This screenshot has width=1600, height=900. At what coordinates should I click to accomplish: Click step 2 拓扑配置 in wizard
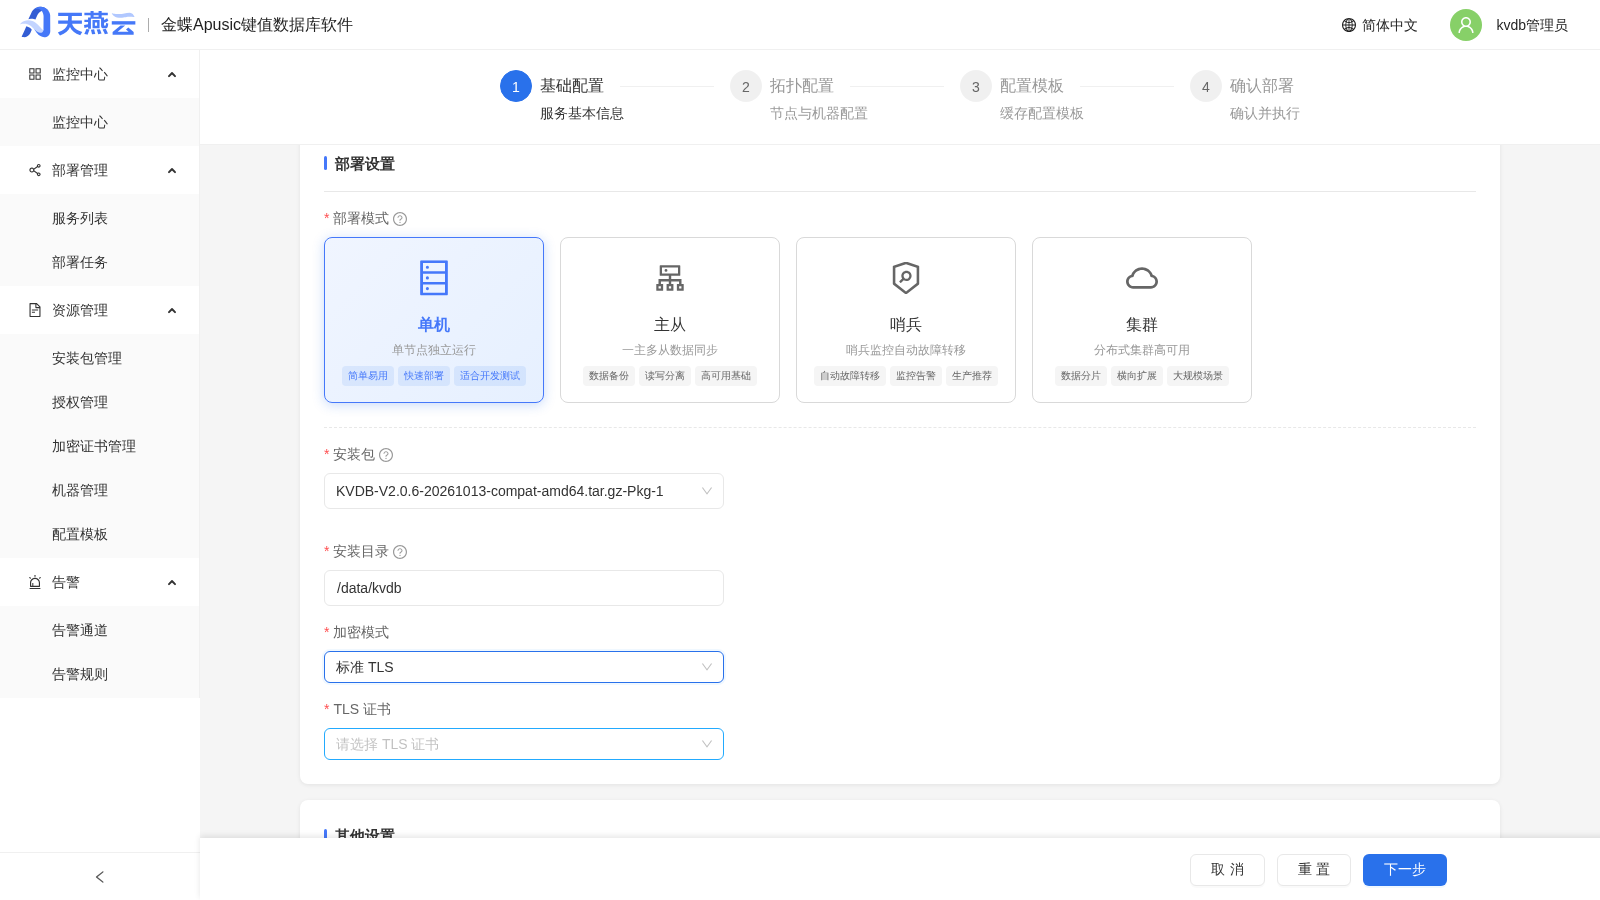800,98
